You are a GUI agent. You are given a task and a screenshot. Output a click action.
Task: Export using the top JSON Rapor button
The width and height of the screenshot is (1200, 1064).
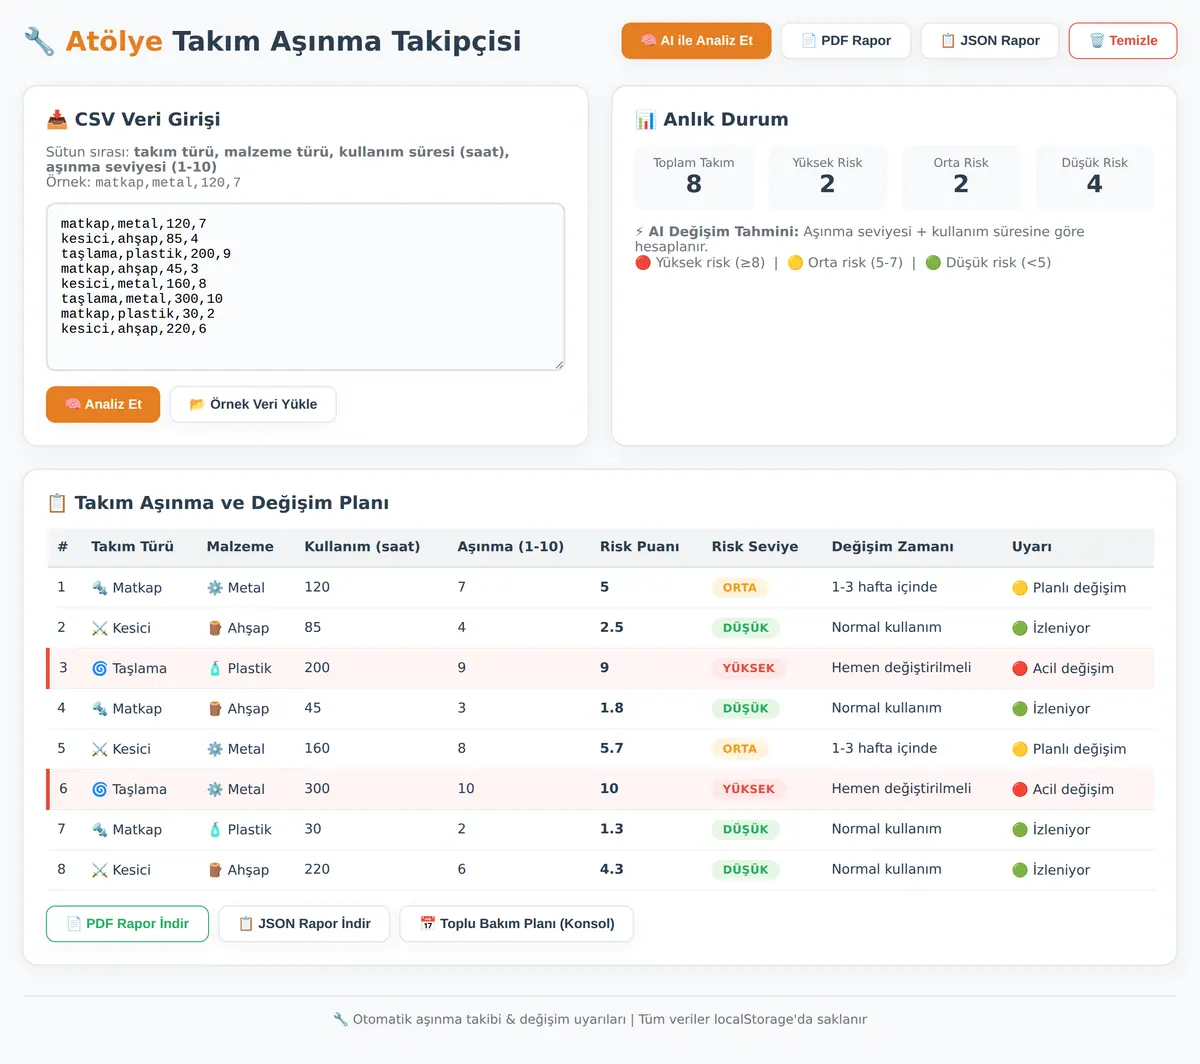click(x=990, y=41)
